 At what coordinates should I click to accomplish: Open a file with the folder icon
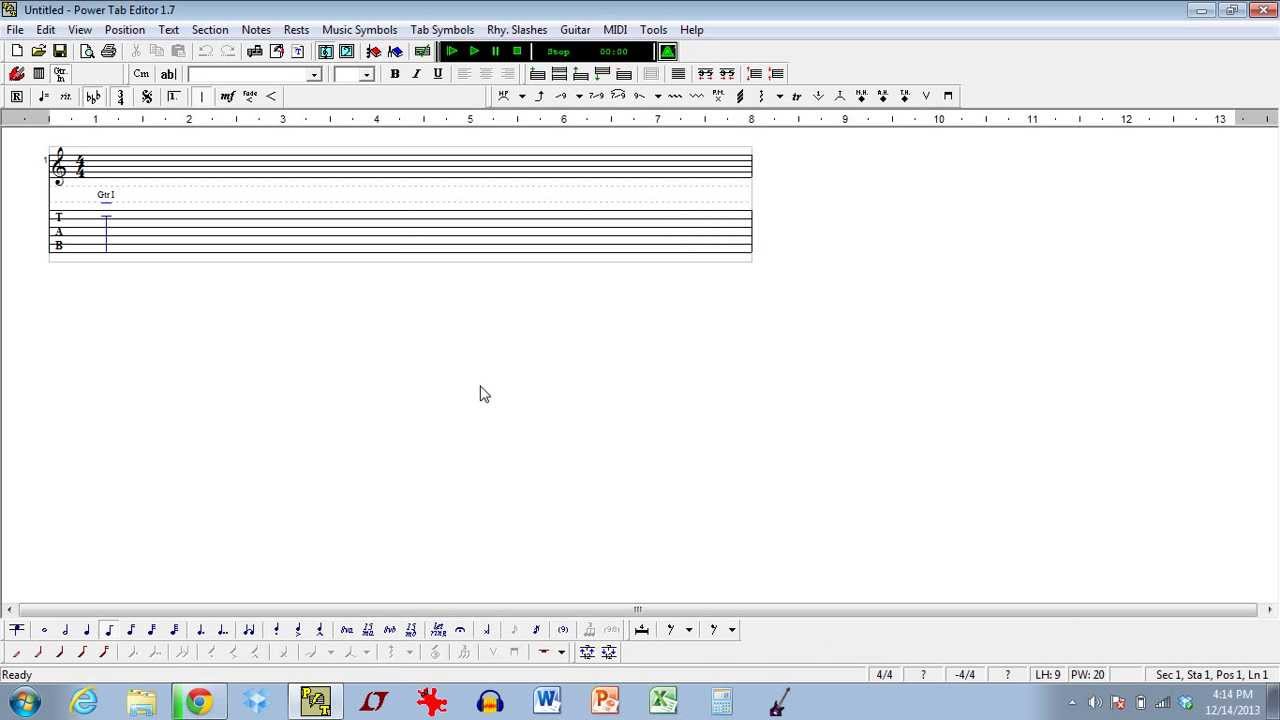38,51
